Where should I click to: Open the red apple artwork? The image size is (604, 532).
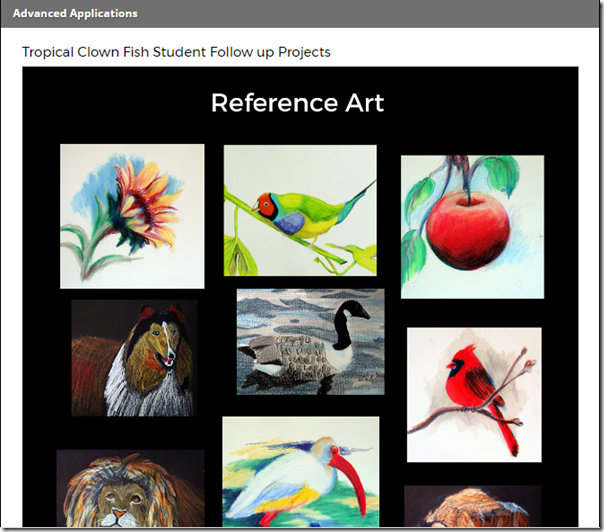472,227
